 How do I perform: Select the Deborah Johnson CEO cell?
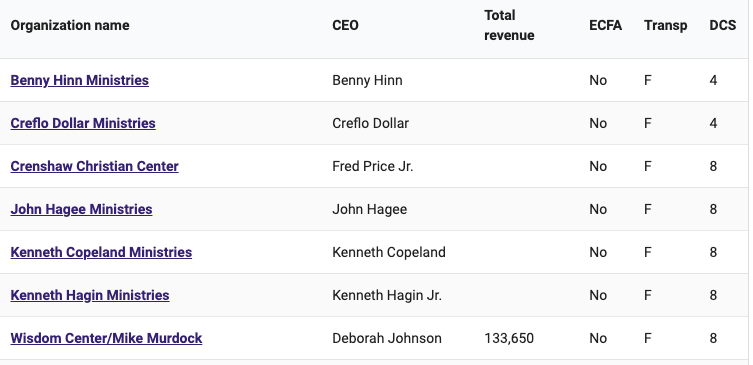387,338
